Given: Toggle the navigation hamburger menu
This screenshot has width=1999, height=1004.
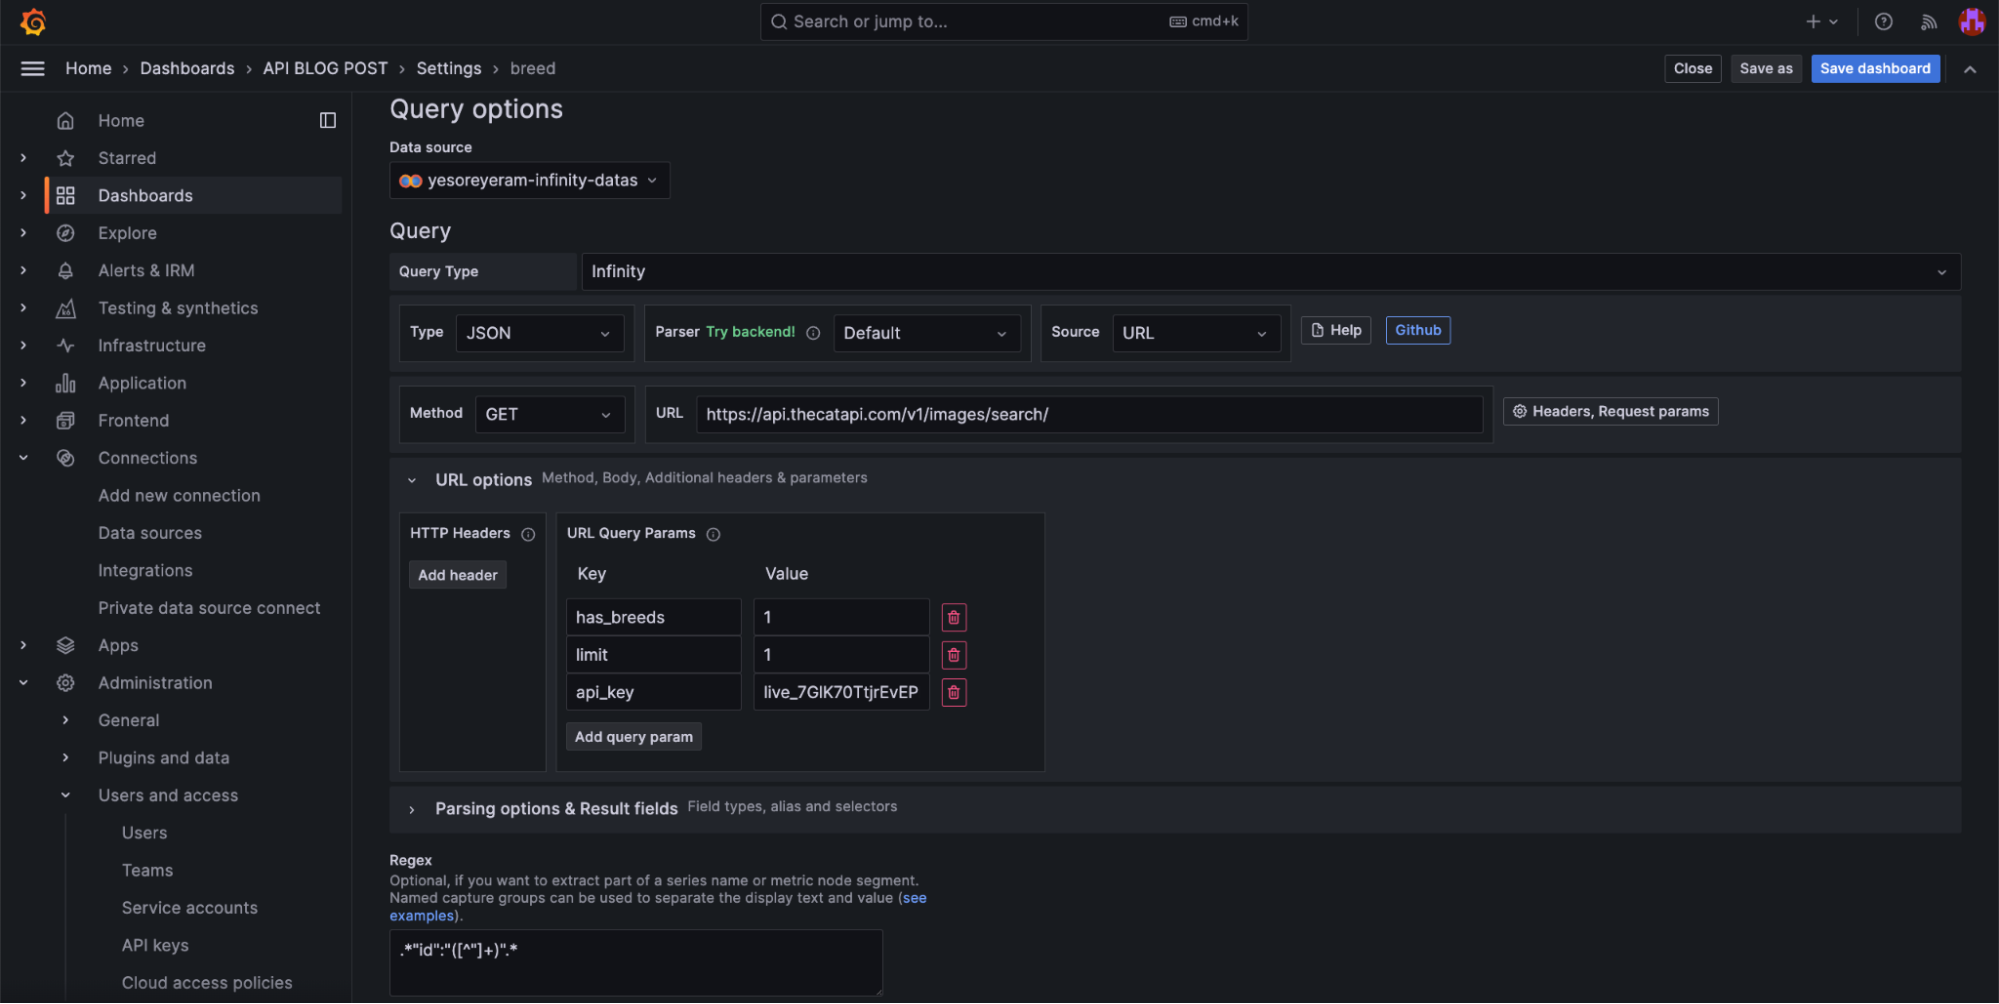Looking at the screenshot, I should click(32, 68).
